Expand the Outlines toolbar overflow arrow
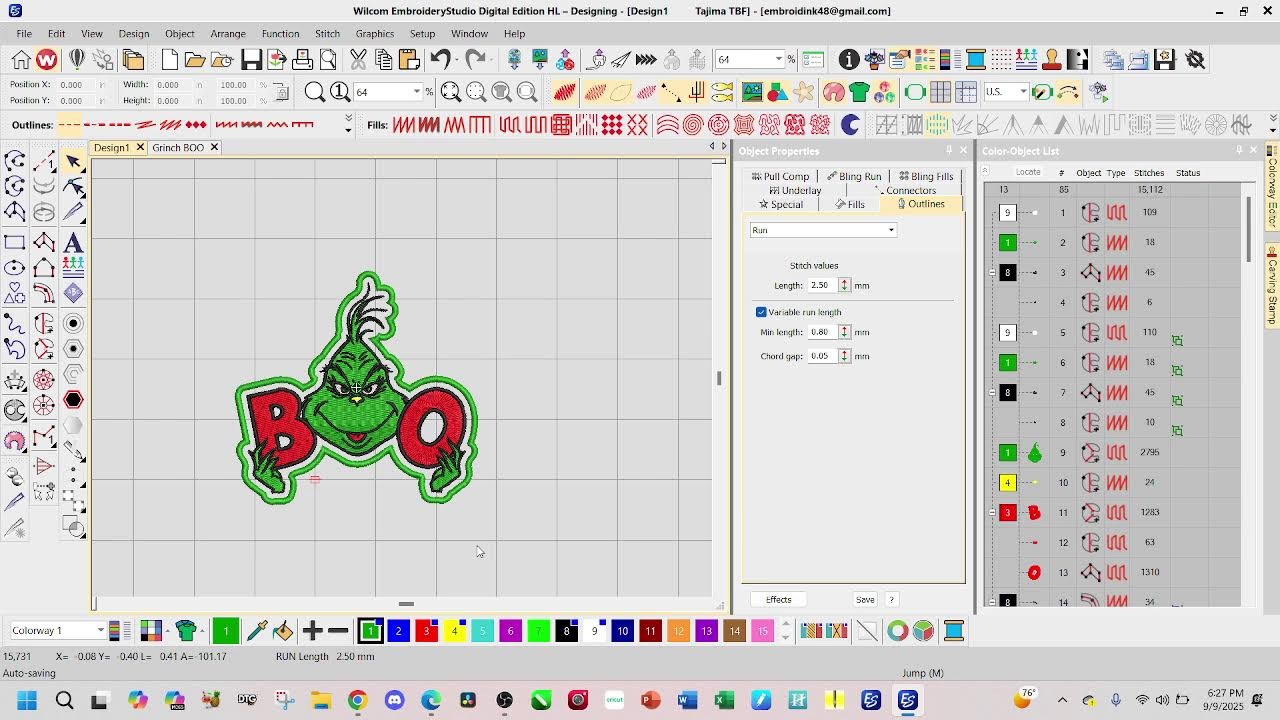Screen dimensions: 1280x720 tap(348, 125)
